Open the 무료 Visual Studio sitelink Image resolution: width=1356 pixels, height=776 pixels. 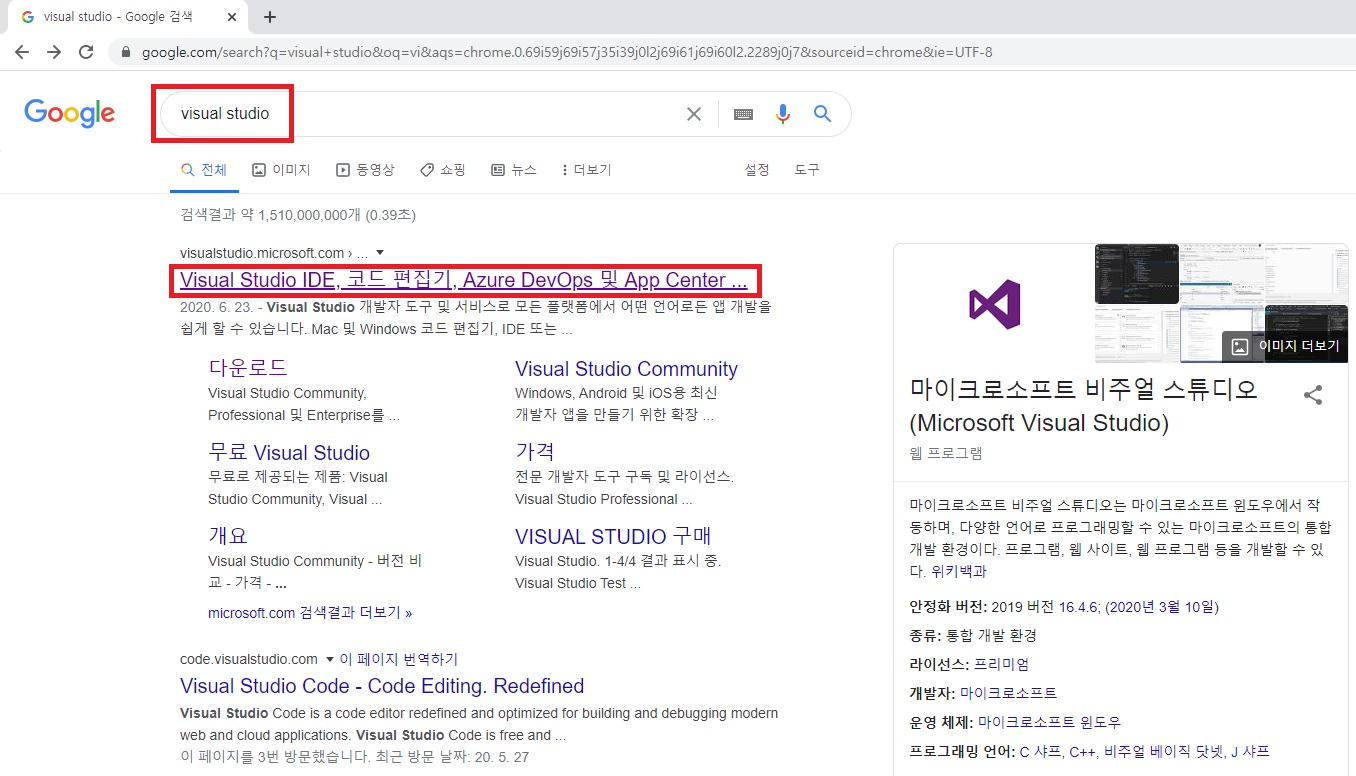(x=289, y=453)
